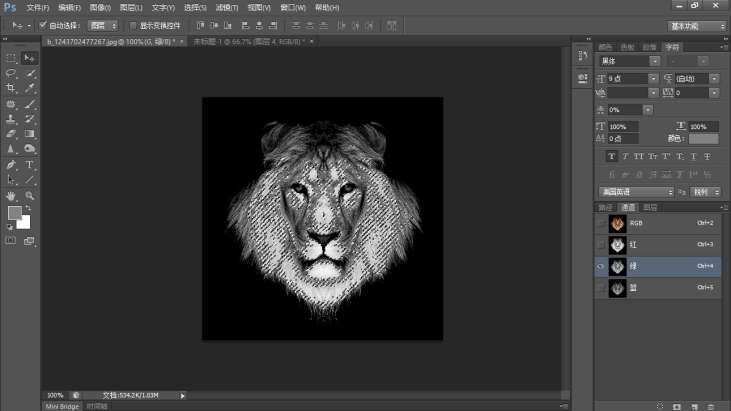Select the Rectangular Marquee tool
This screenshot has height=411, width=731.
[x=11, y=58]
